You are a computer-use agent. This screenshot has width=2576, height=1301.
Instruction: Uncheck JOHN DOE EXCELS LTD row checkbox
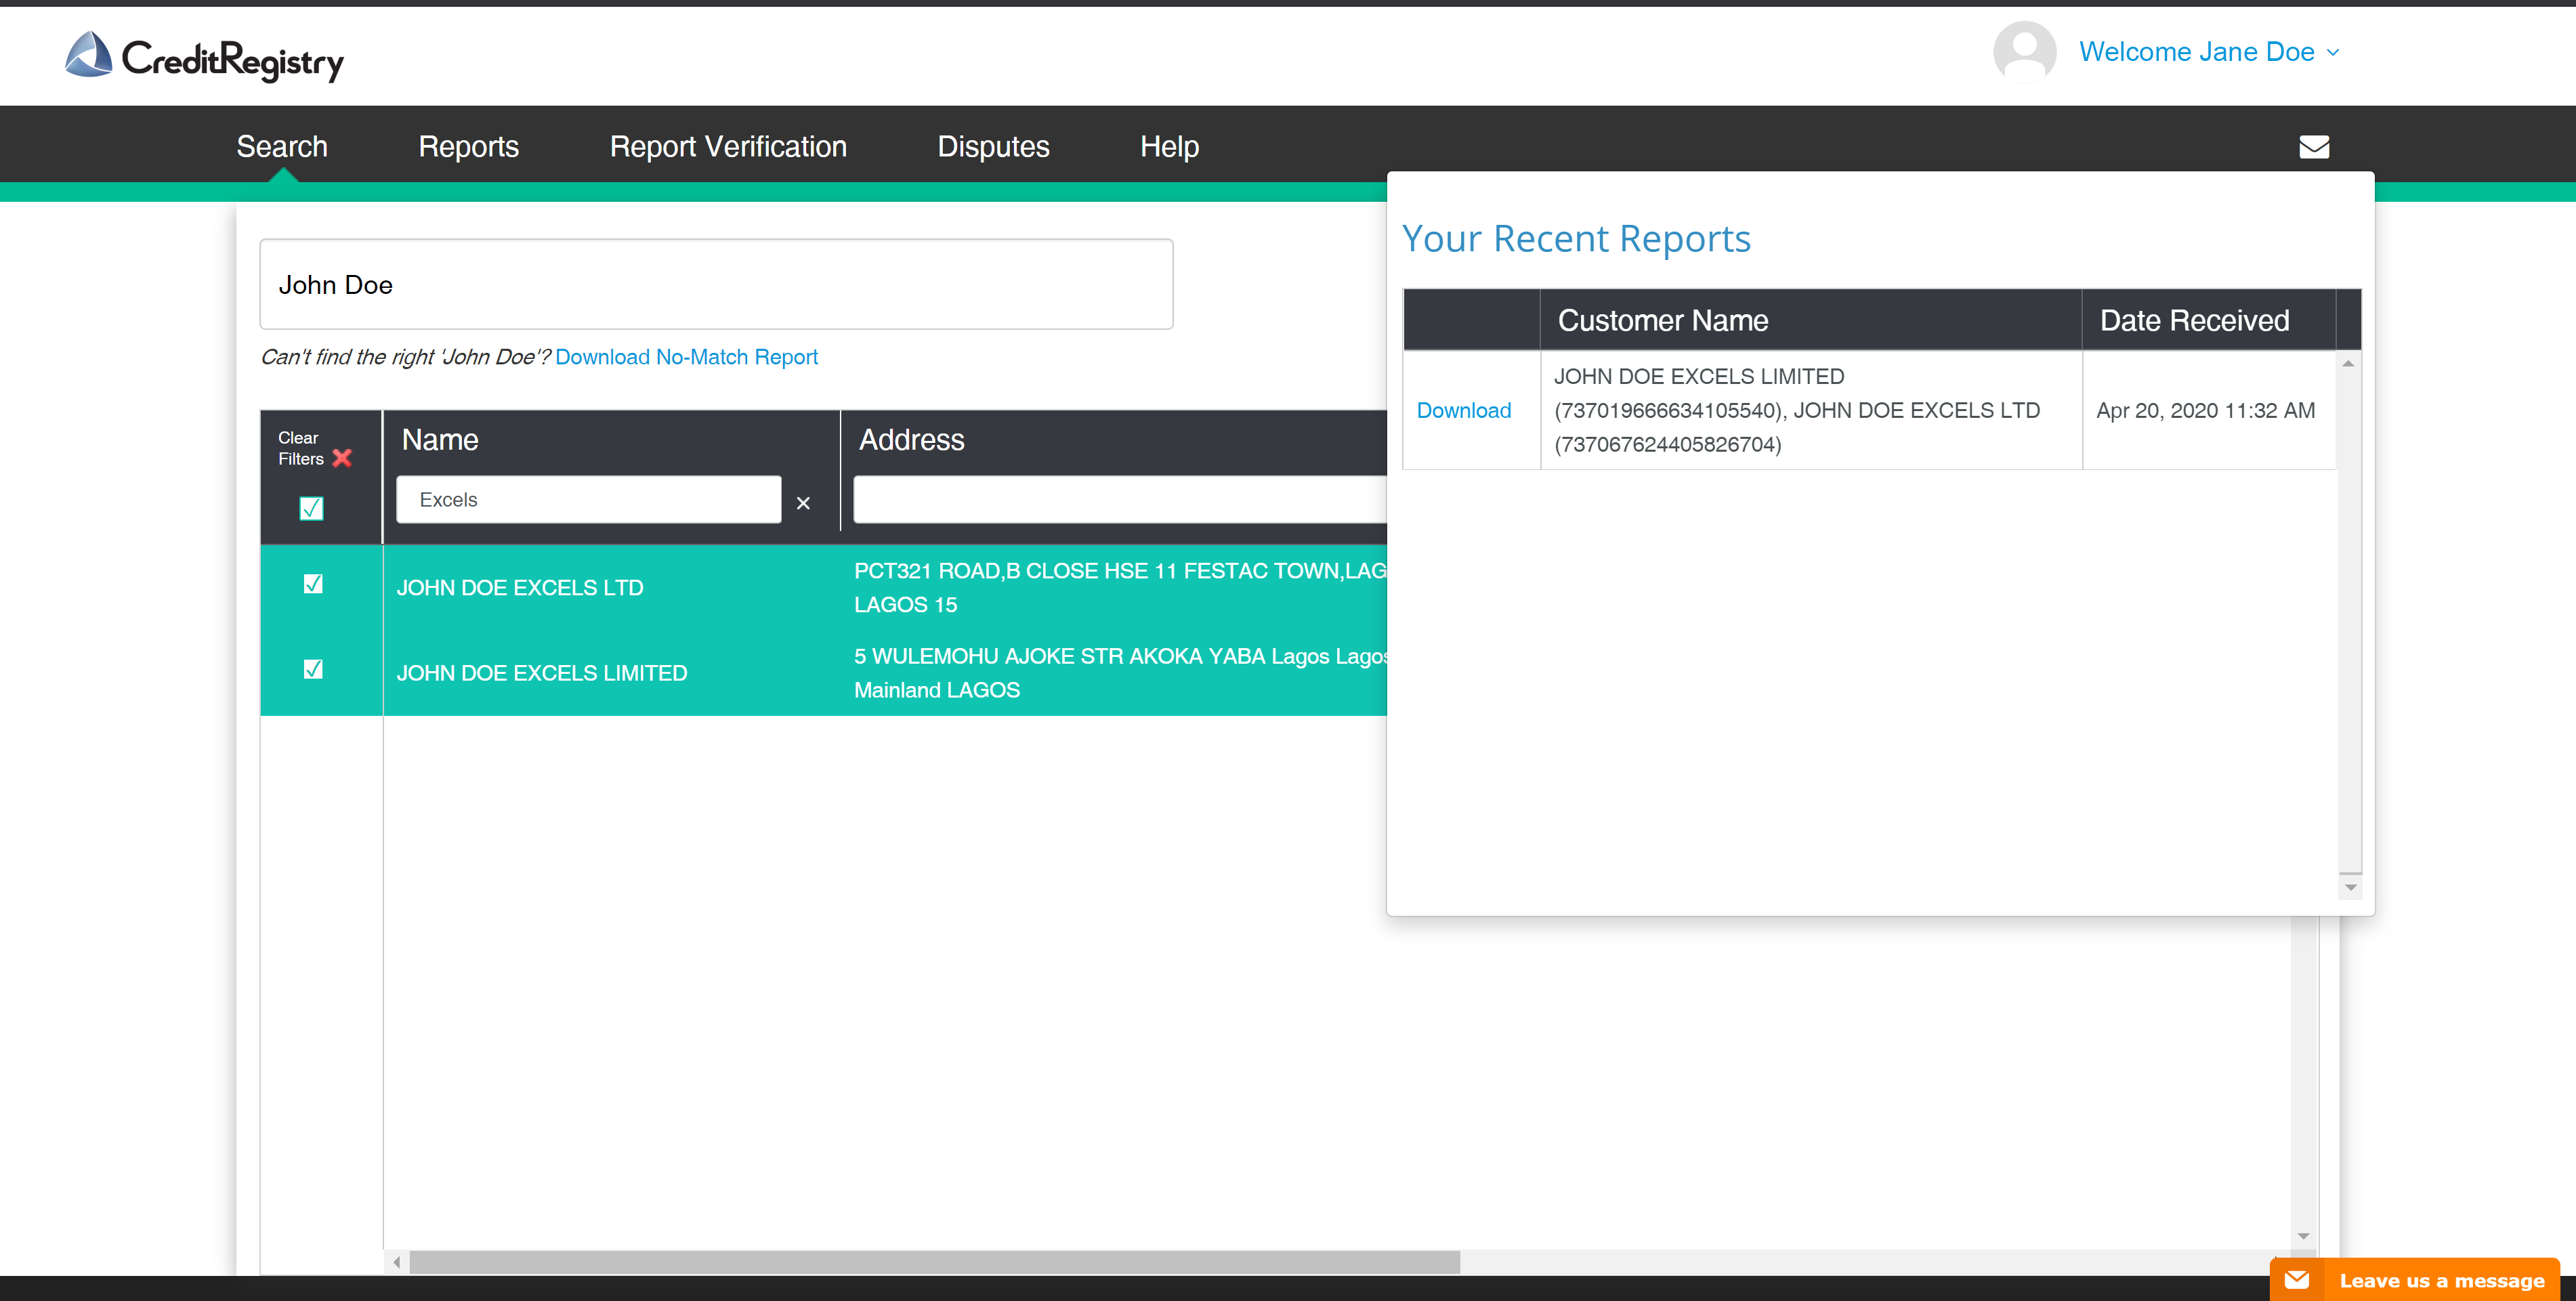[x=313, y=584]
